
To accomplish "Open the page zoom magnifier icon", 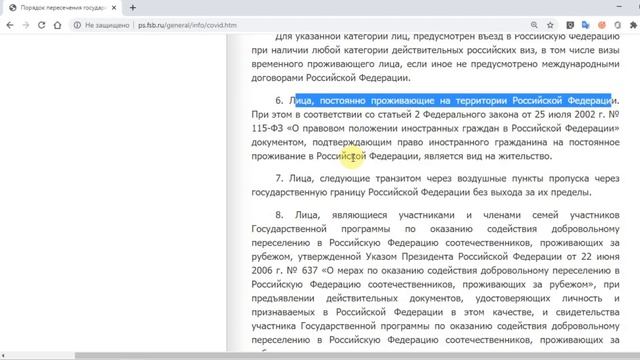I will click(x=534, y=25).
